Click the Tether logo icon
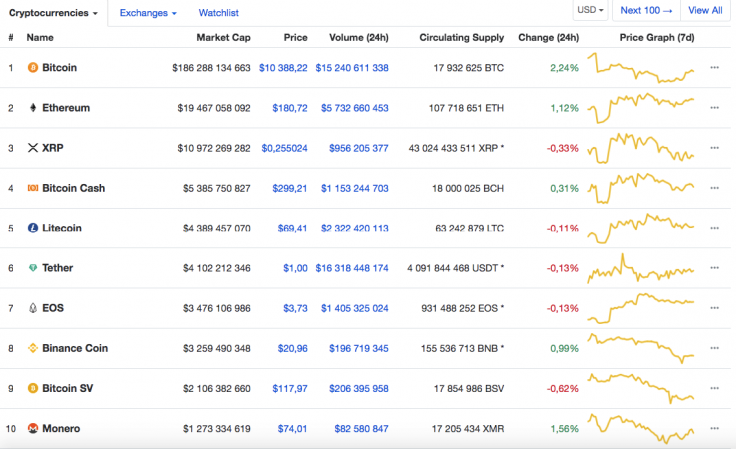Image resolution: width=736 pixels, height=449 pixels. coord(33,268)
